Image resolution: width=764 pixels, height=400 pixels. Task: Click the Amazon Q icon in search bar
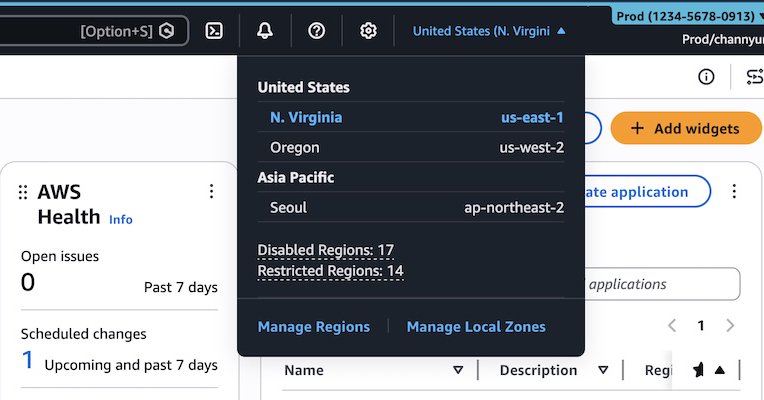(x=167, y=31)
